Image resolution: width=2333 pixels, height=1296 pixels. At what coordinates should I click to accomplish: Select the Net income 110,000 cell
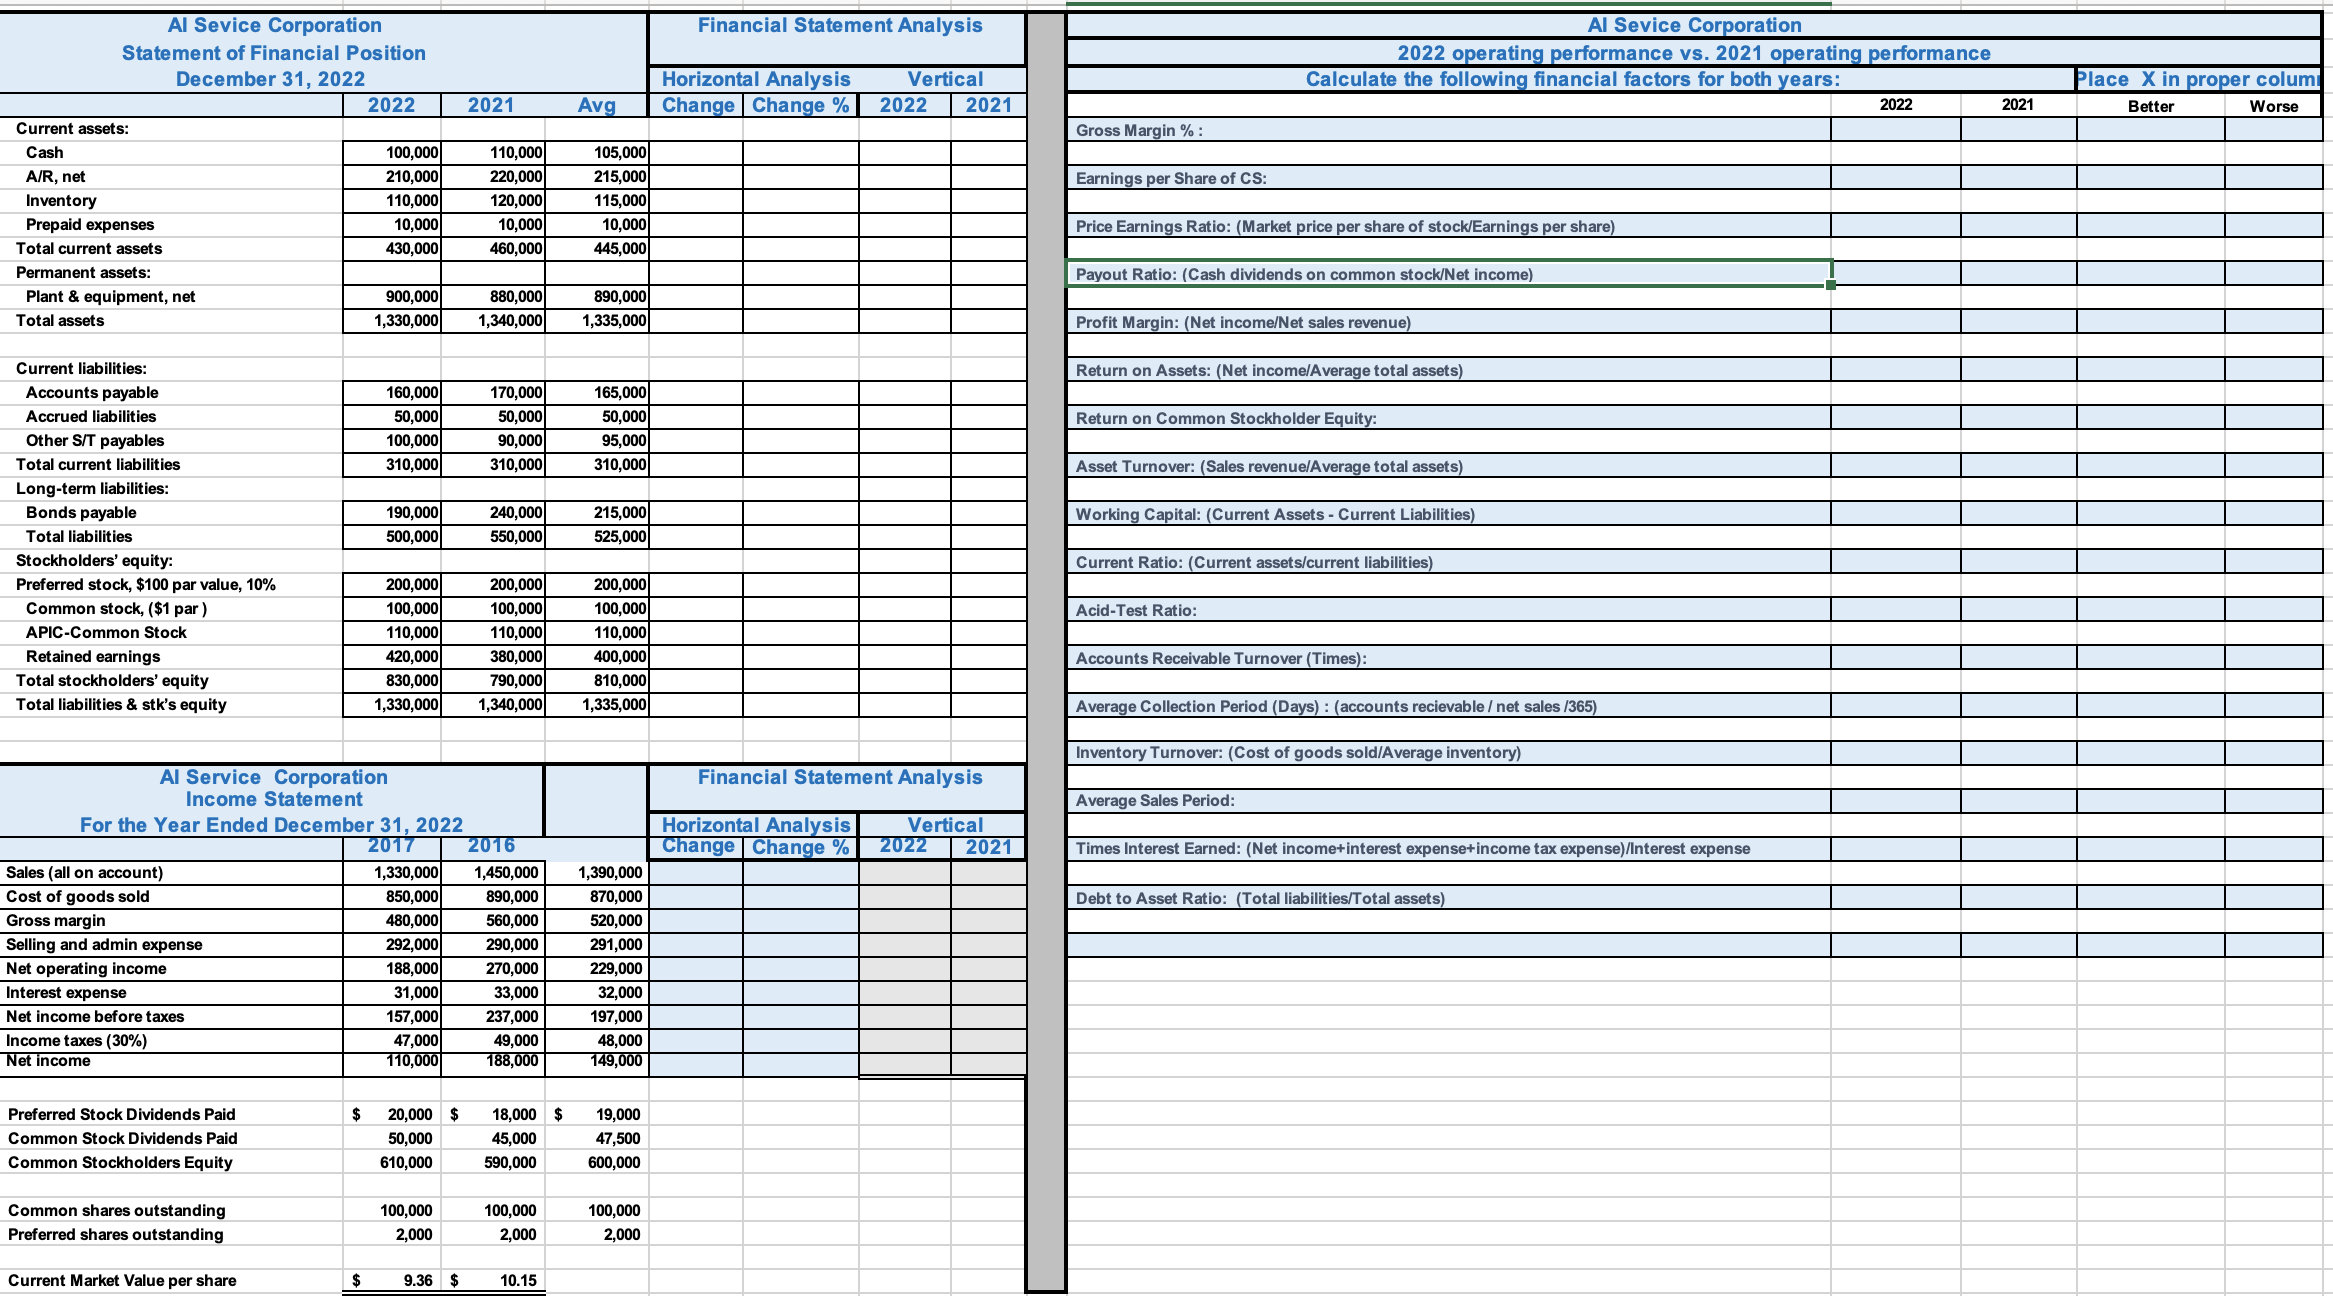[x=412, y=1060]
